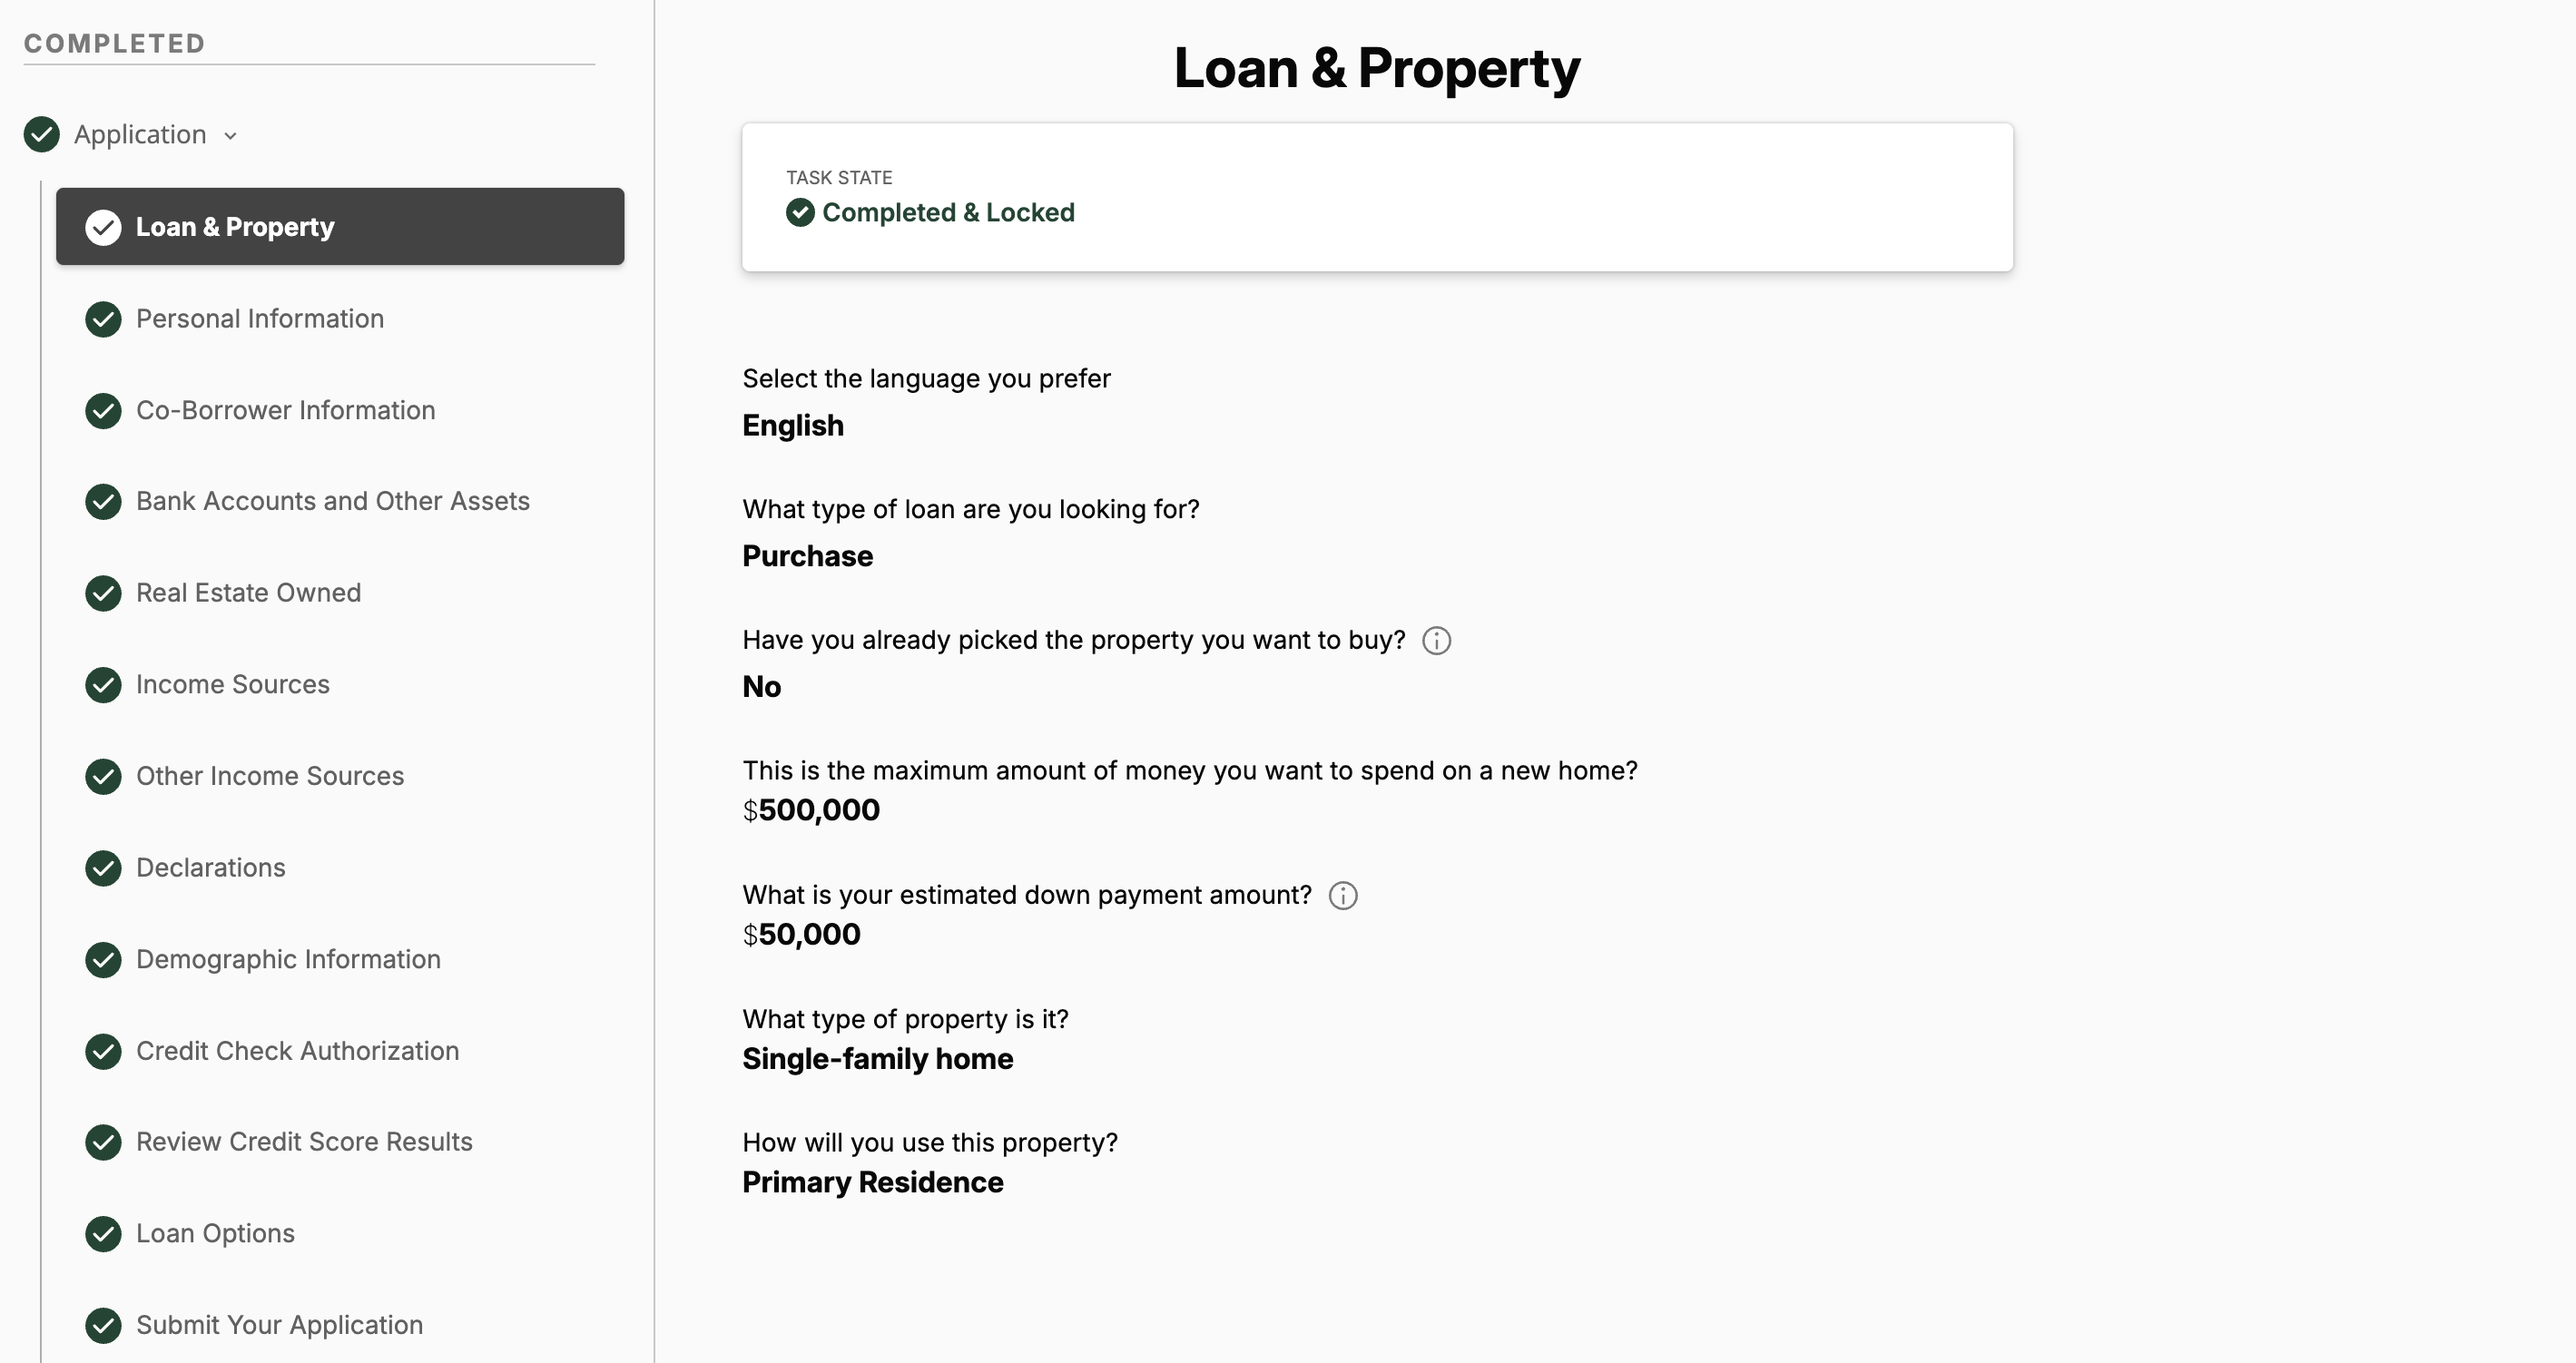Viewport: 2576px width, 1363px height.
Task: Open Demographic Information step
Action: click(288, 960)
